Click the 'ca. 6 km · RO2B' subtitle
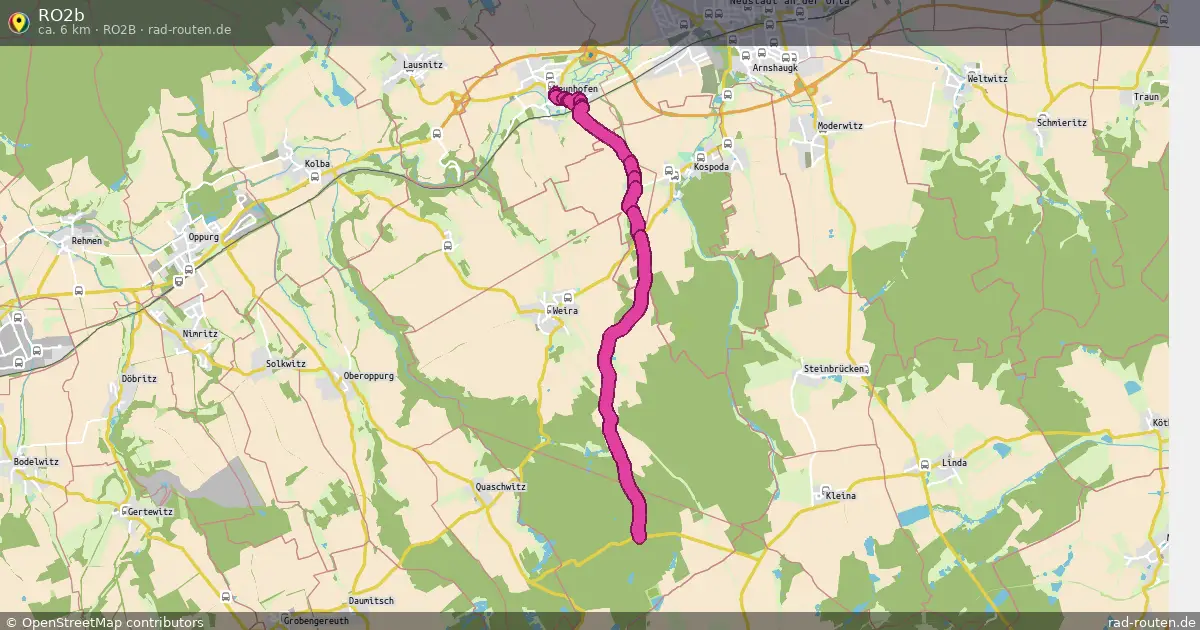1200x630 pixels. click(86, 29)
